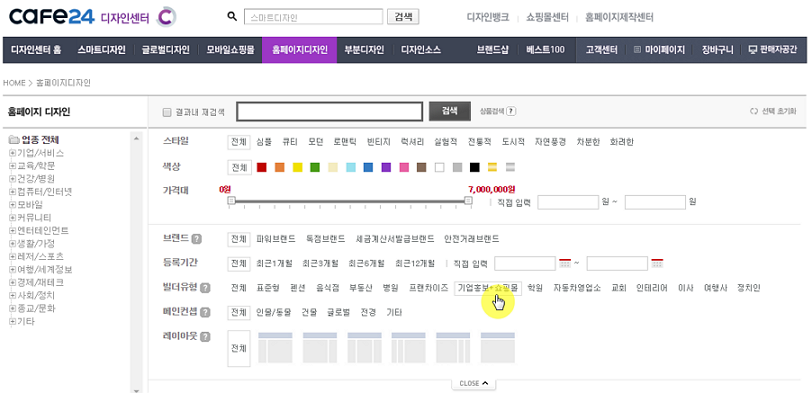Open 모바일쇼핑몰 navigation tab

[230, 50]
